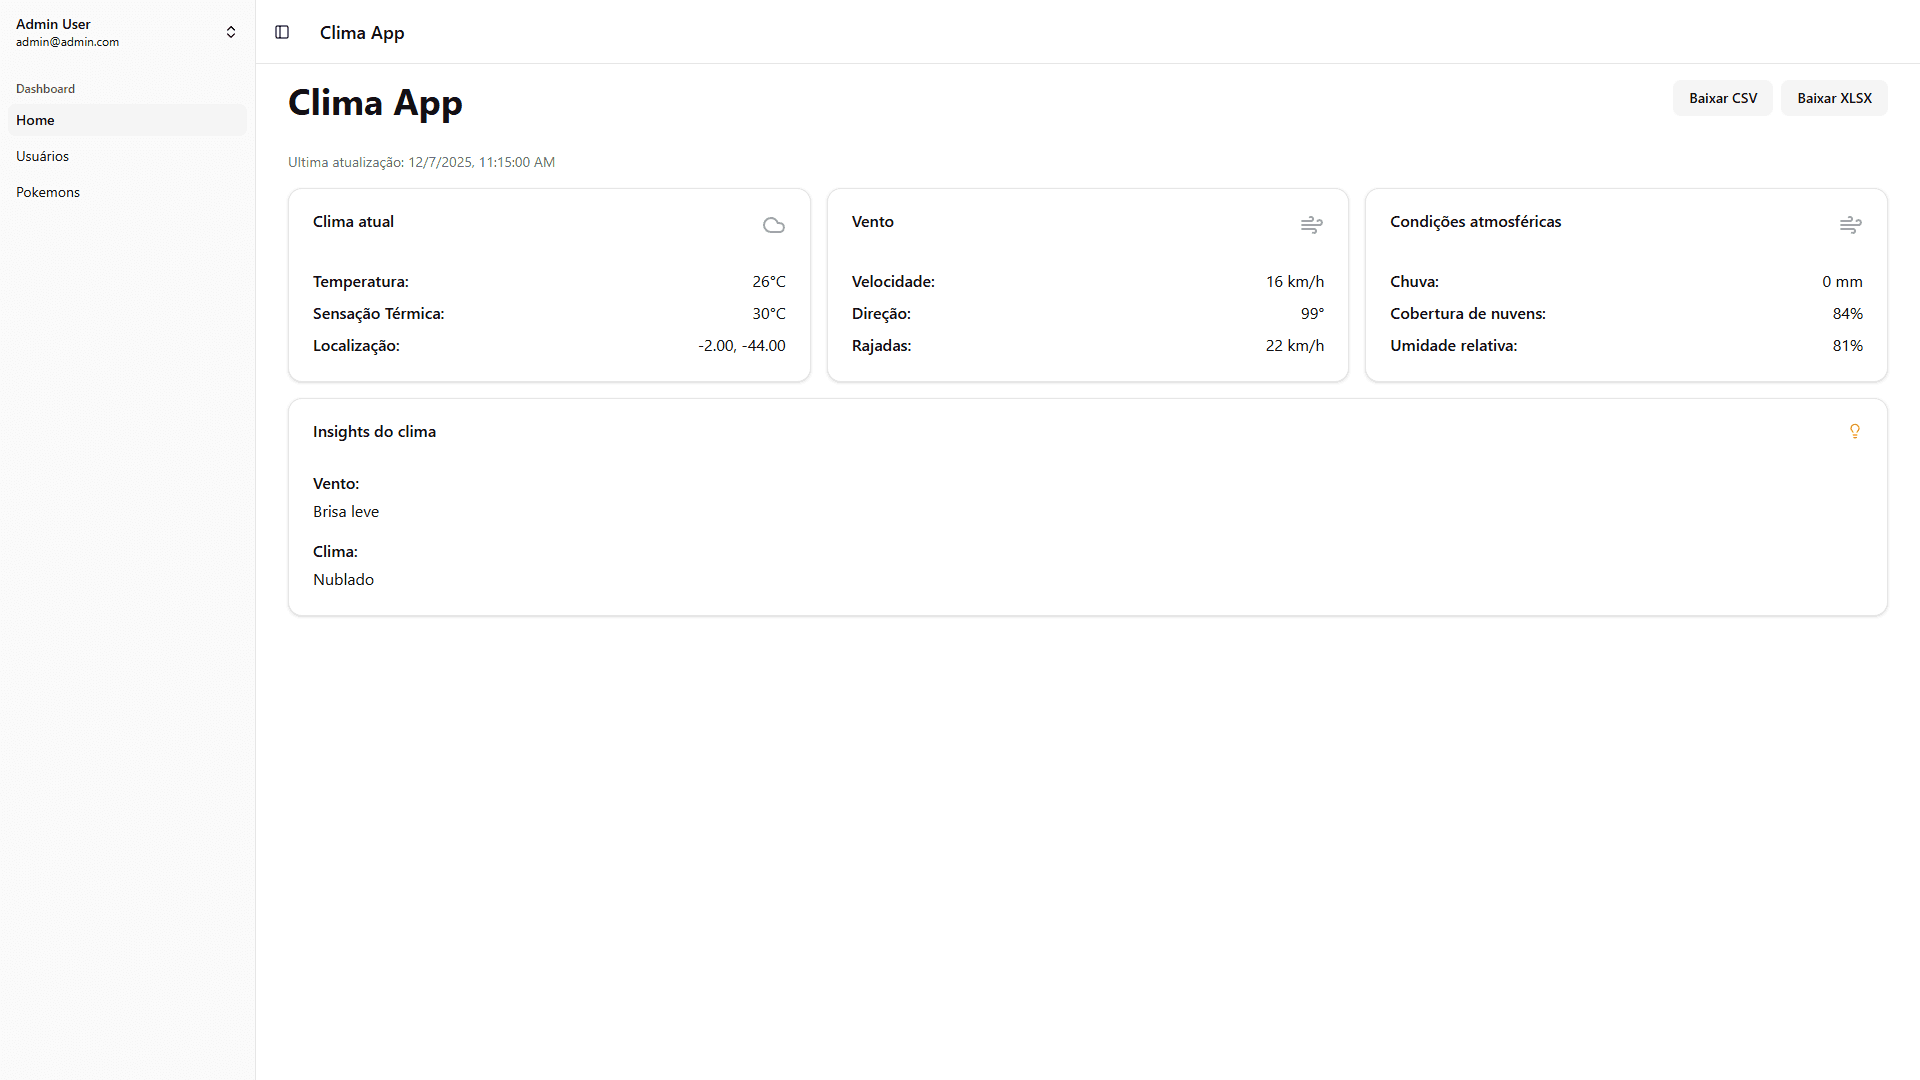The height and width of the screenshot is (1080, 1920).
Task: Click the Umidade relativa 81% value
Action: point(1847,346)
